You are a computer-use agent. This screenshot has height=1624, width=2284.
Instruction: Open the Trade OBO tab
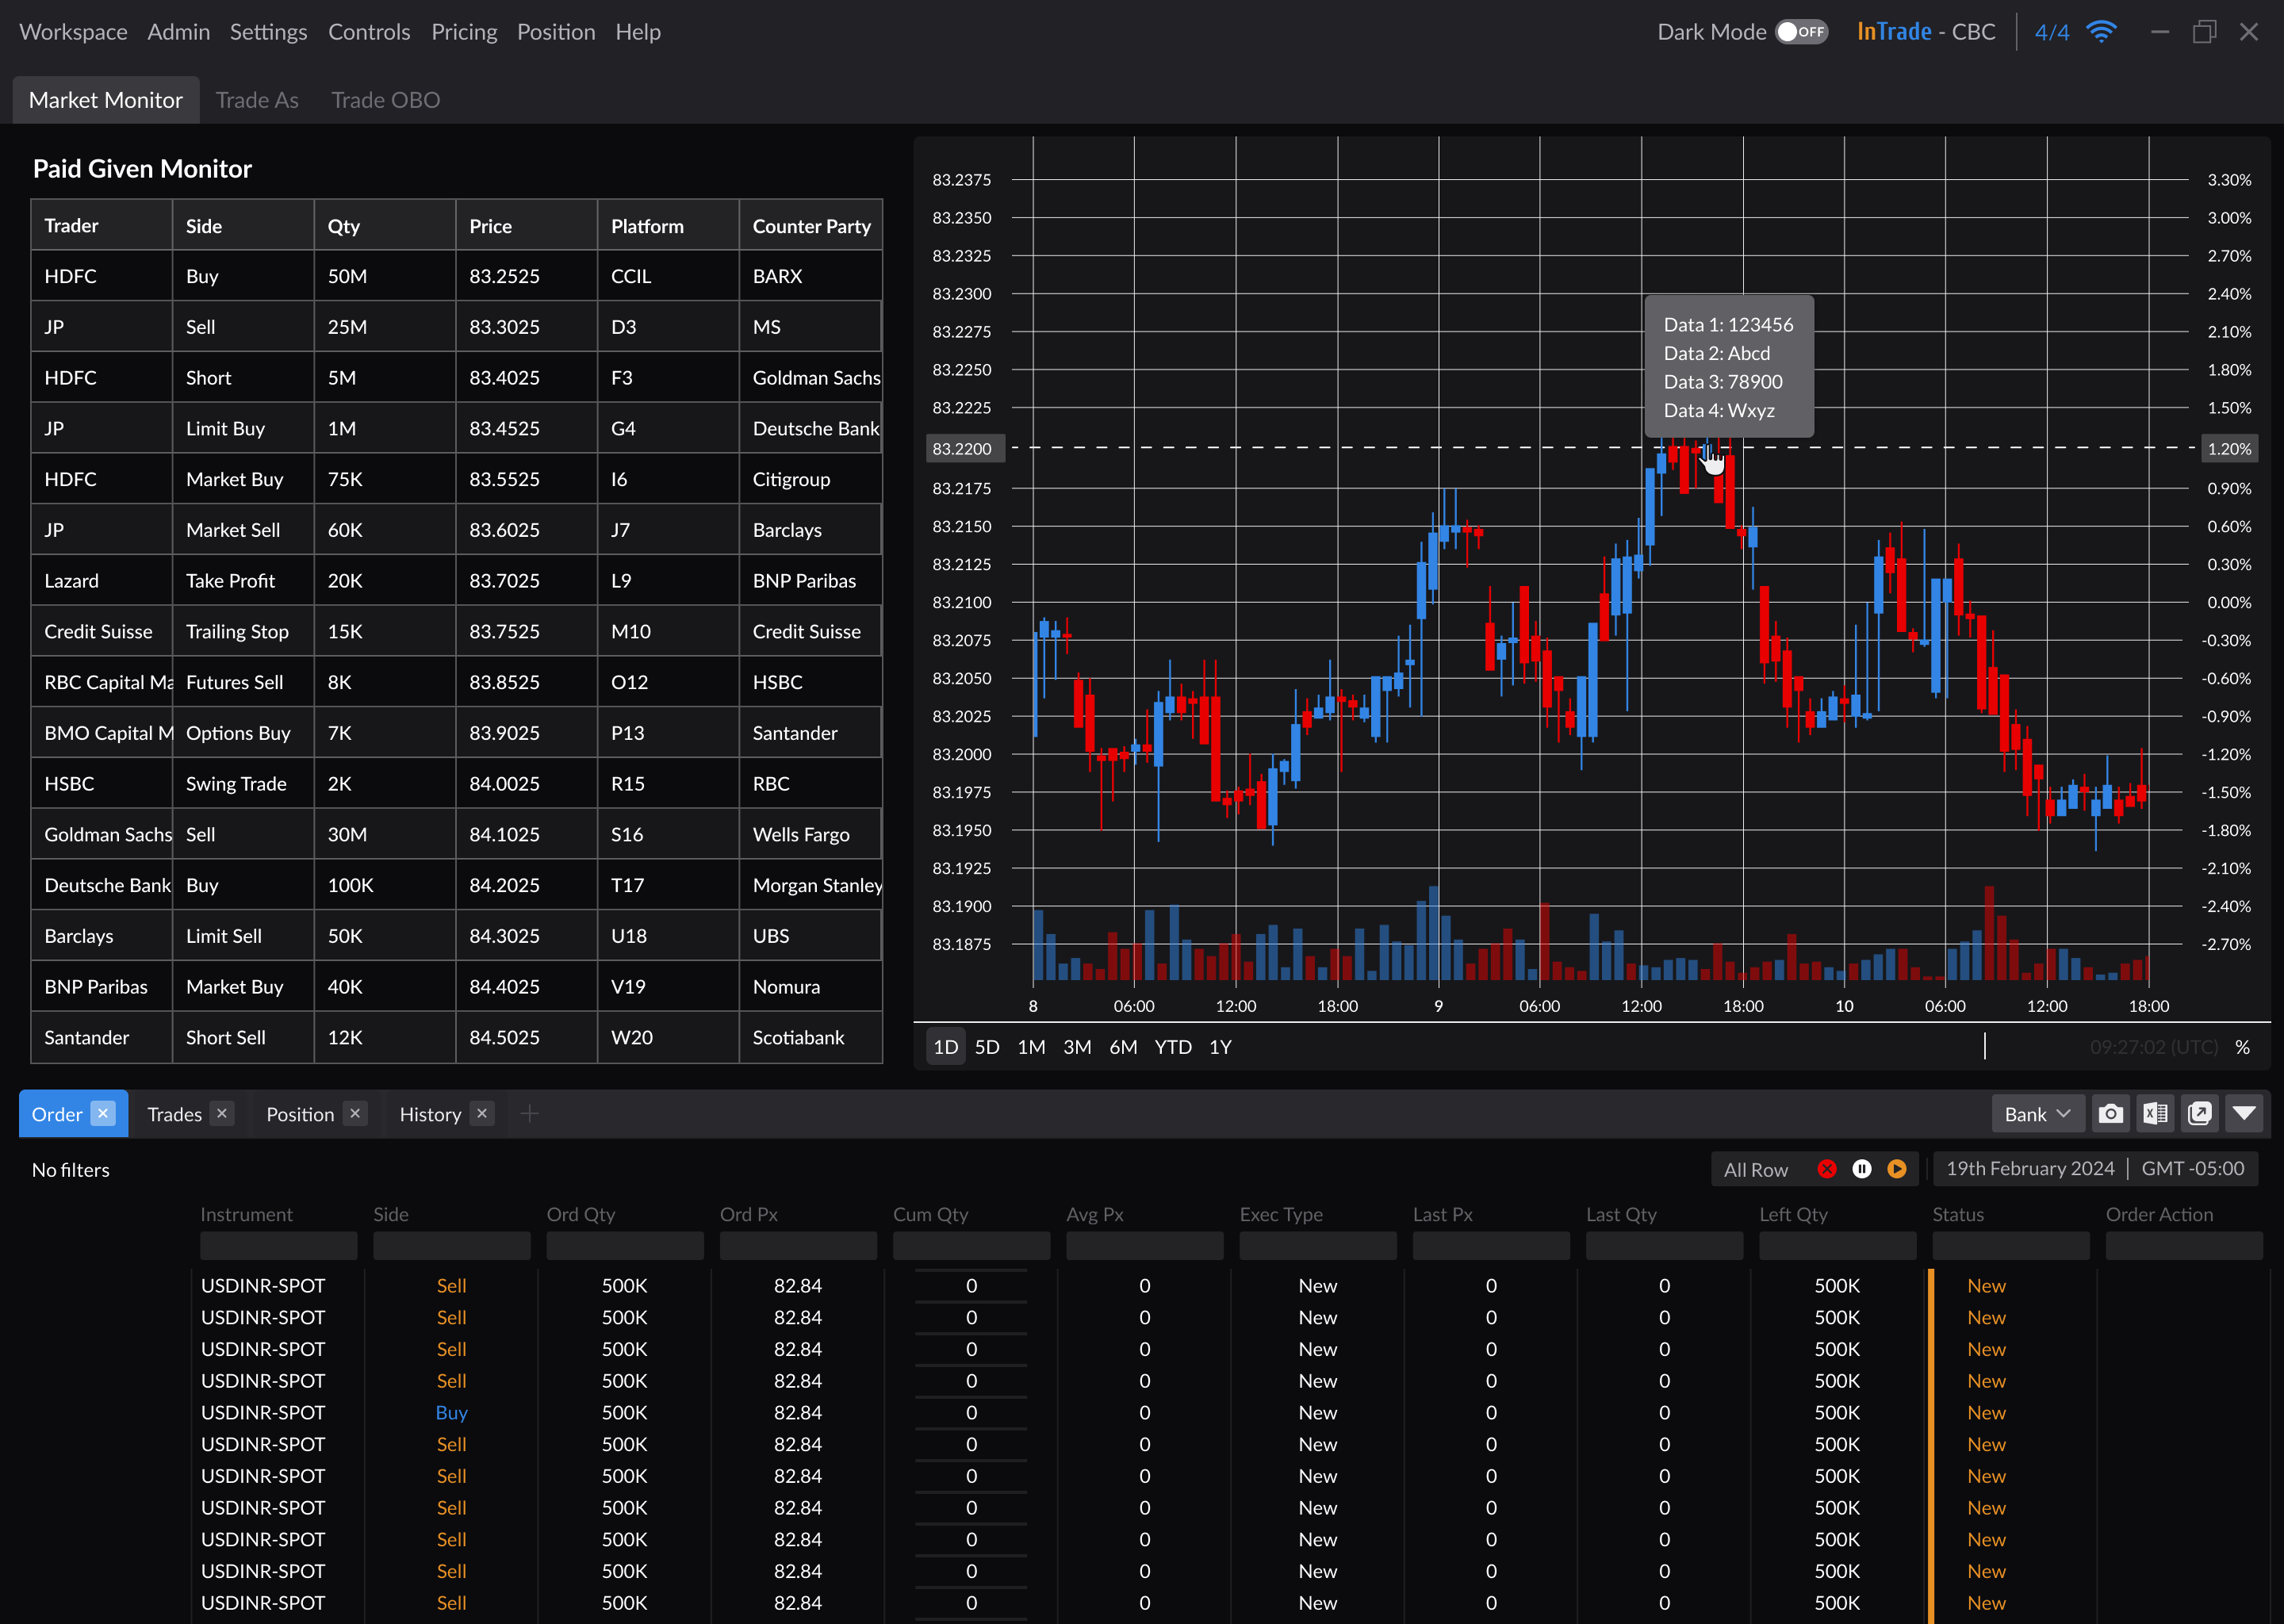point(386,100)
